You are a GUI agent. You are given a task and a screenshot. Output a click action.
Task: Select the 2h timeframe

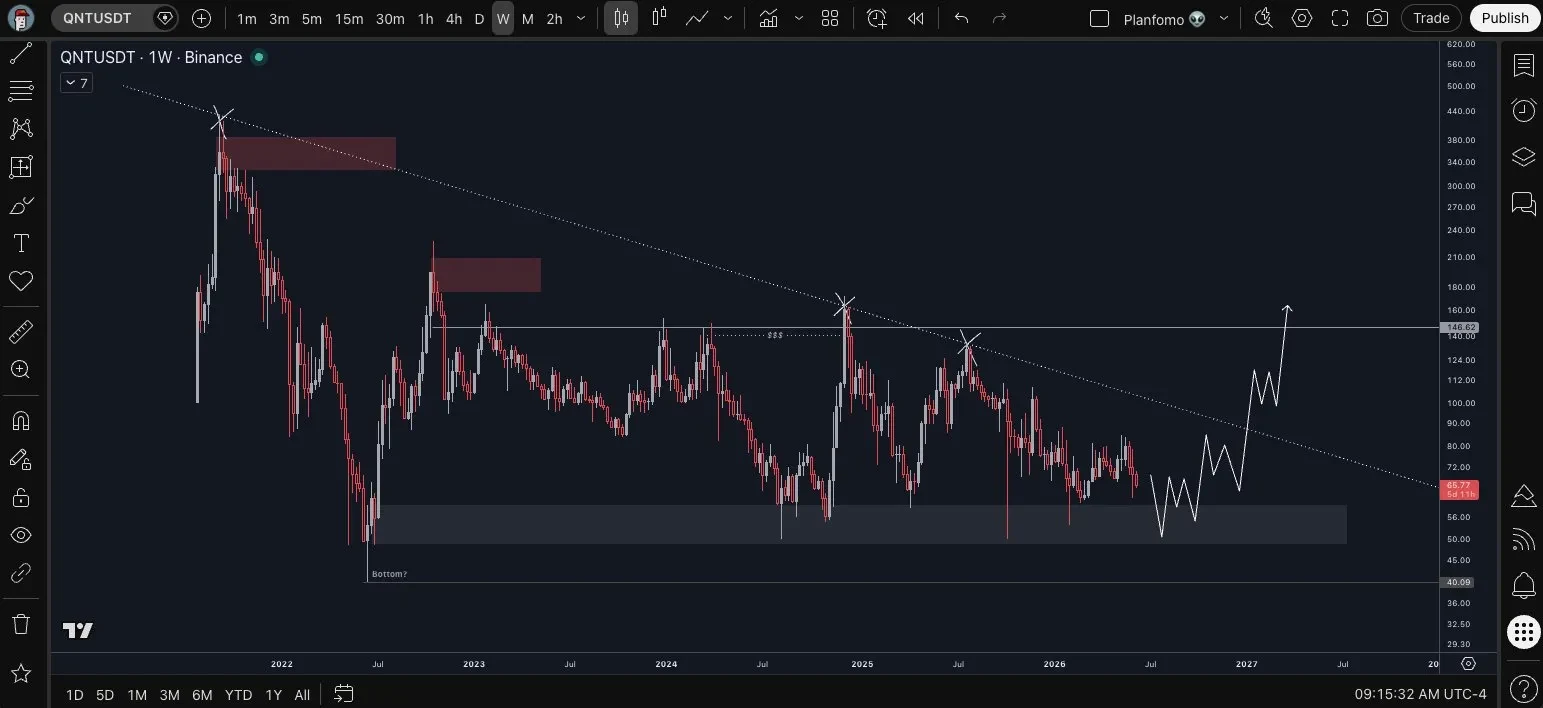pyautogui.click(x=555, y=18)
